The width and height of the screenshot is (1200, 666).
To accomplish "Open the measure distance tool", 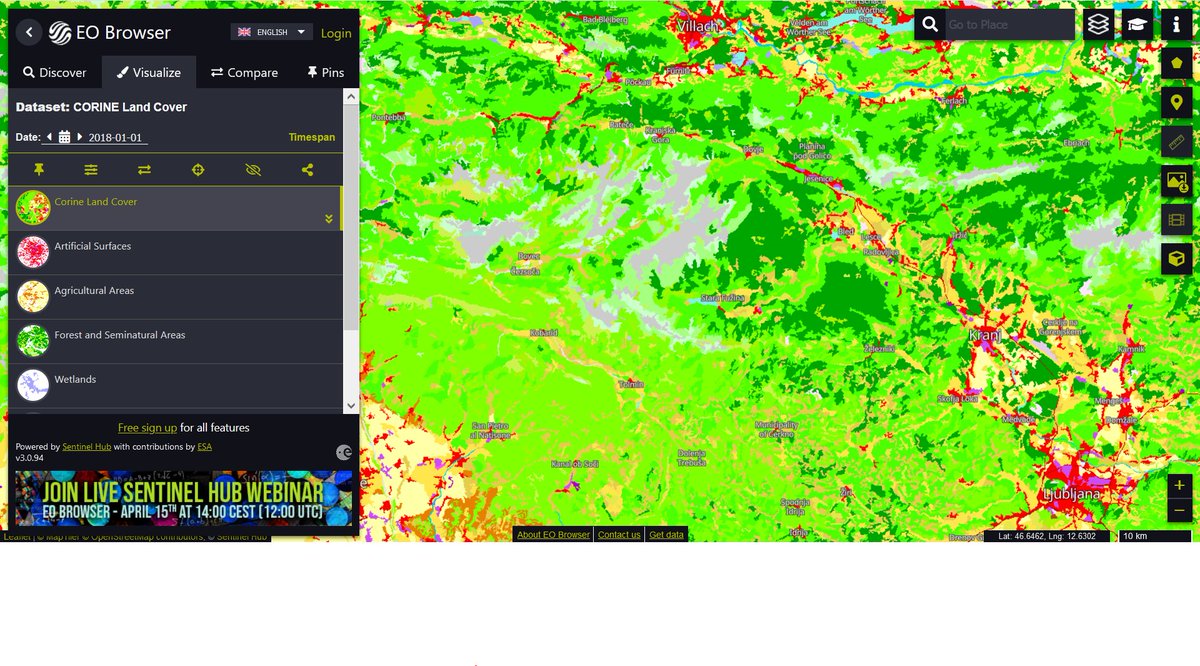I will pos(1177,141).
